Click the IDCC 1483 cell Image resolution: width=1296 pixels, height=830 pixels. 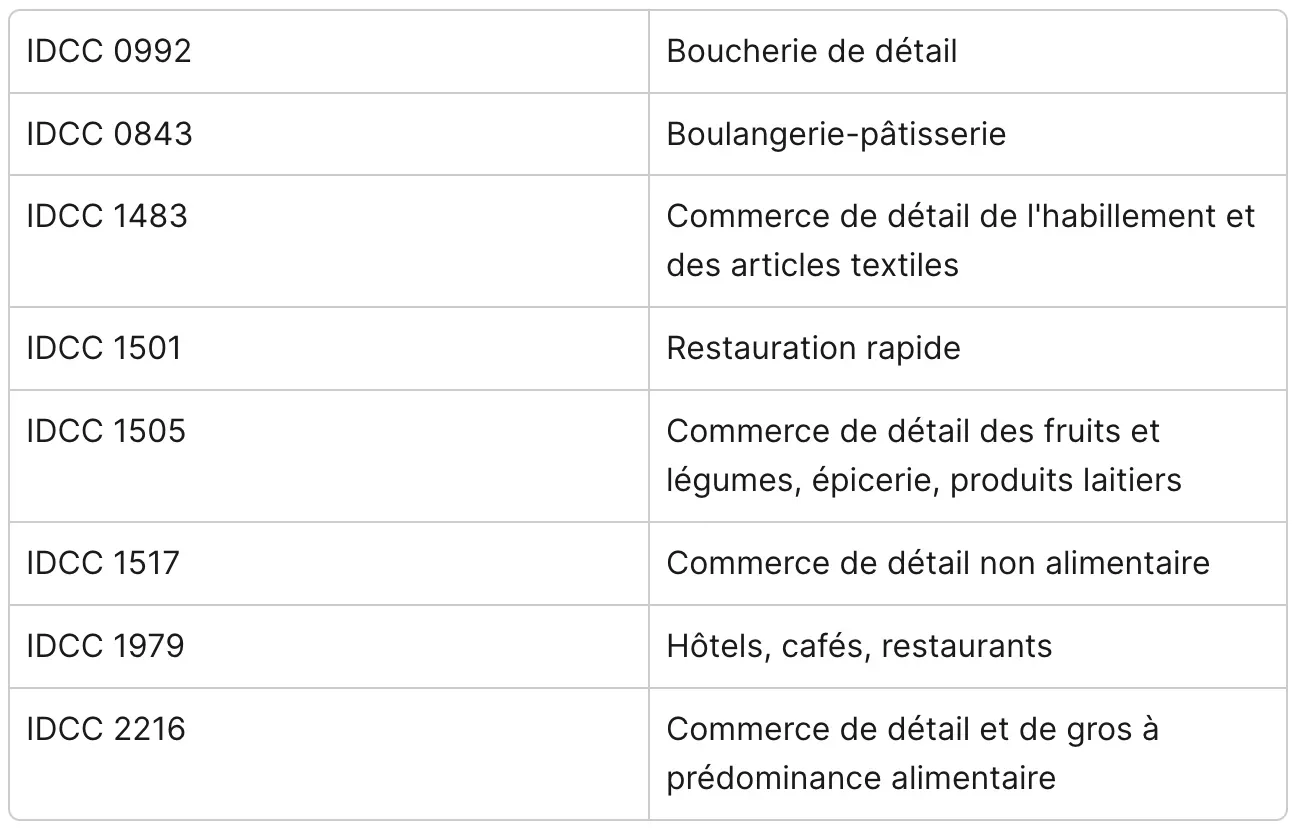[x=107, y=216]
